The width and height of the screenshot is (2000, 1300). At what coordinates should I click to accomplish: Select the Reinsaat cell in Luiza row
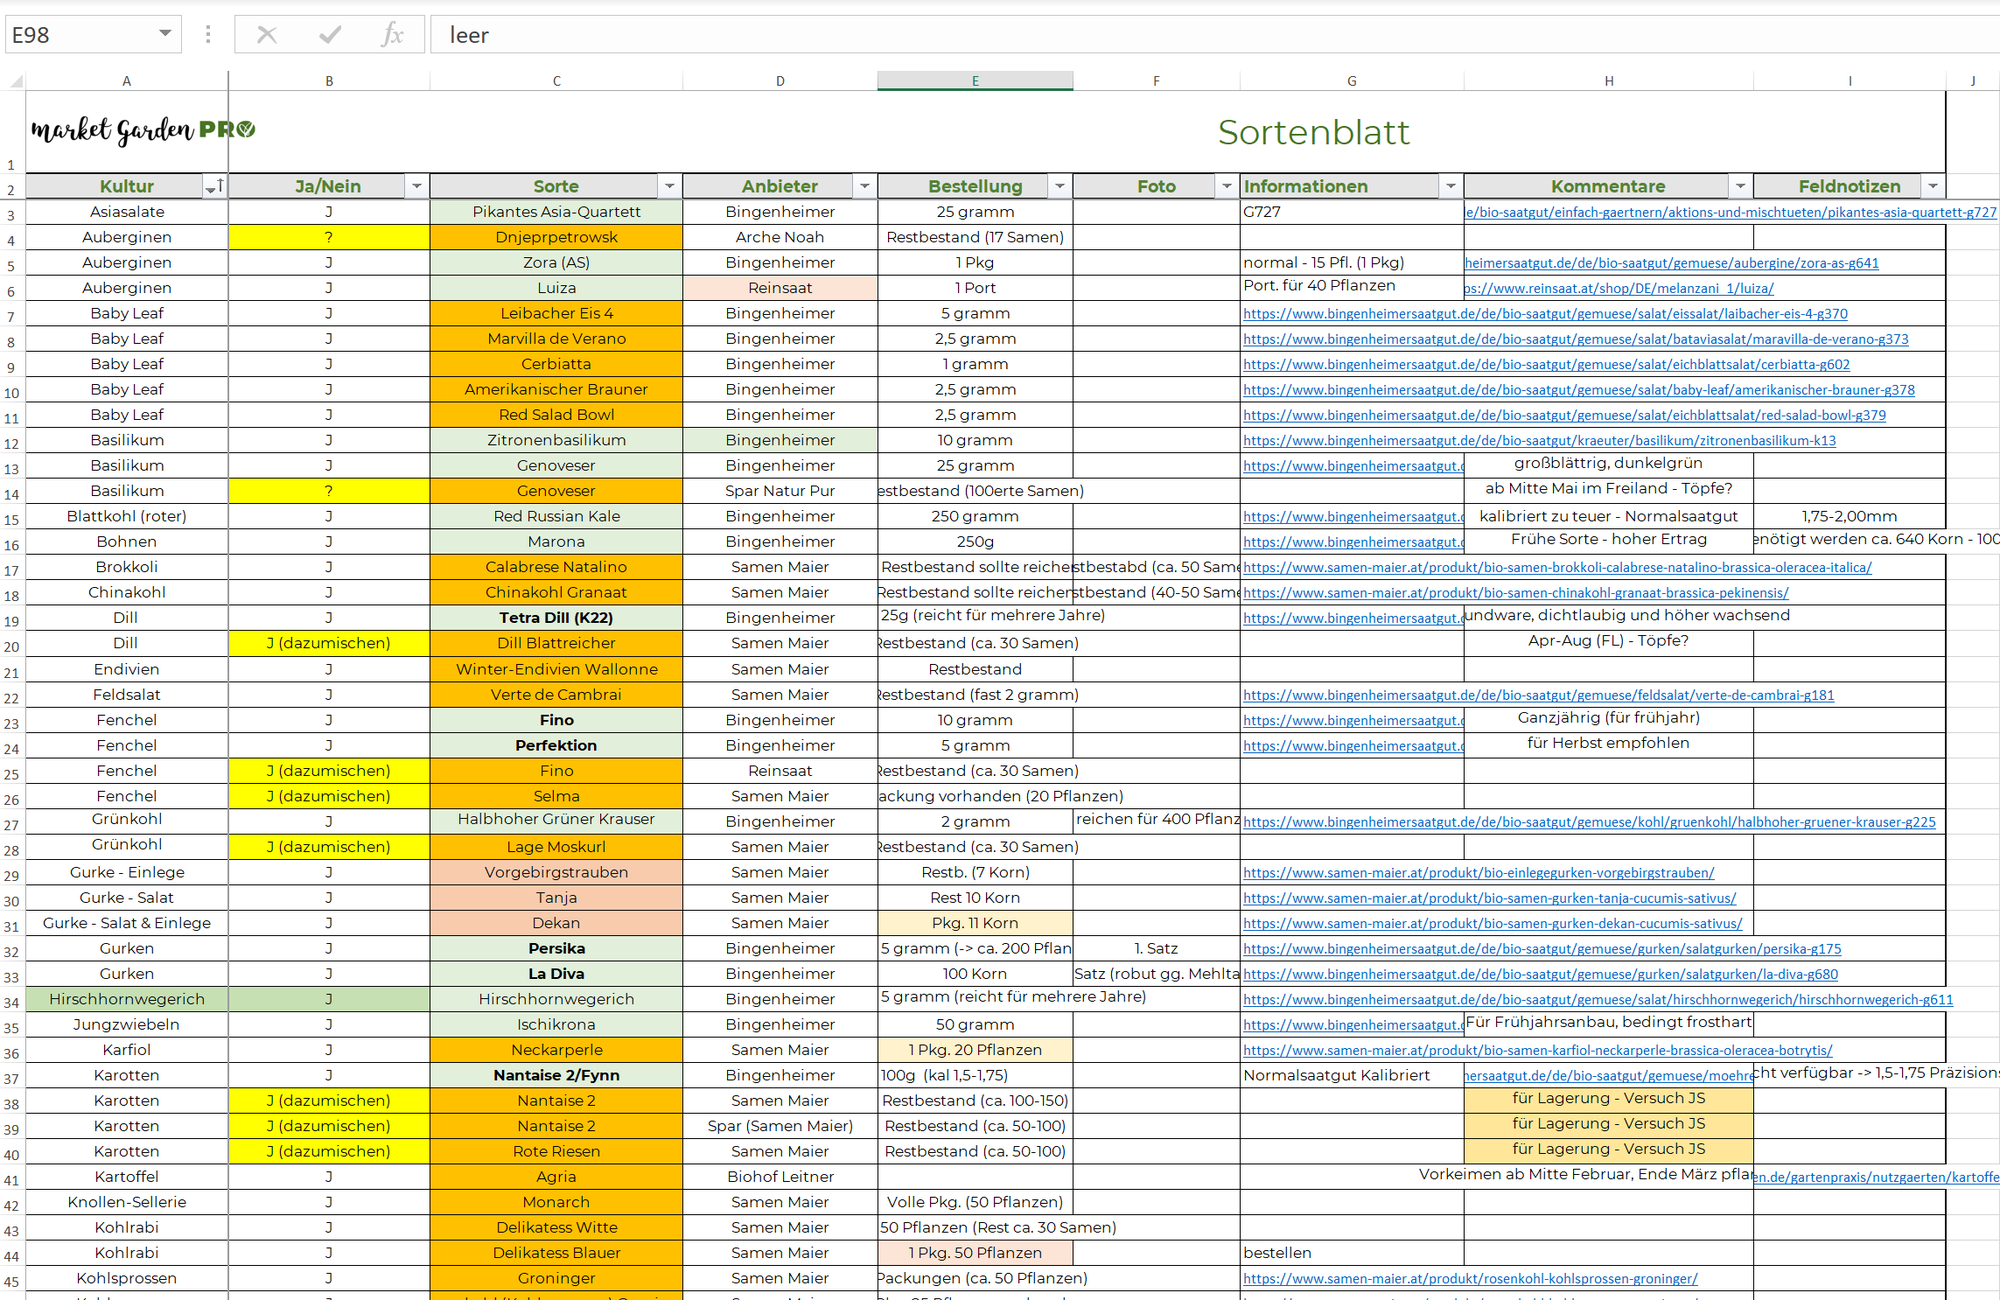tap(780, 288)
